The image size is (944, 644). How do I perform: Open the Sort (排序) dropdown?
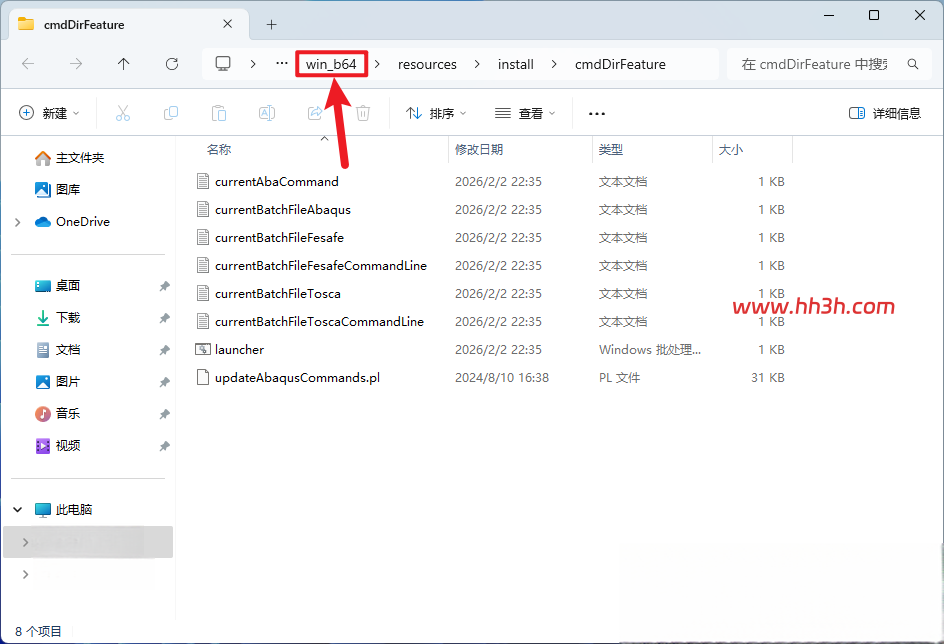(x=436, y=113)
